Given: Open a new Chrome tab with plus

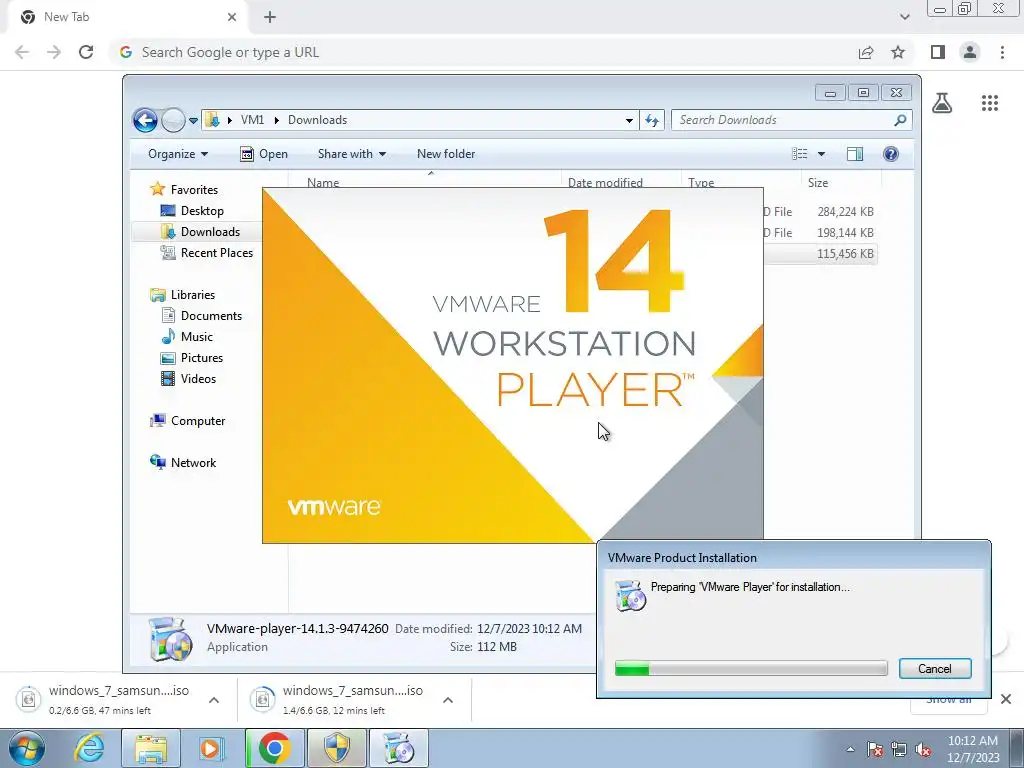Looking at the screenshot, I should (270, 17).
